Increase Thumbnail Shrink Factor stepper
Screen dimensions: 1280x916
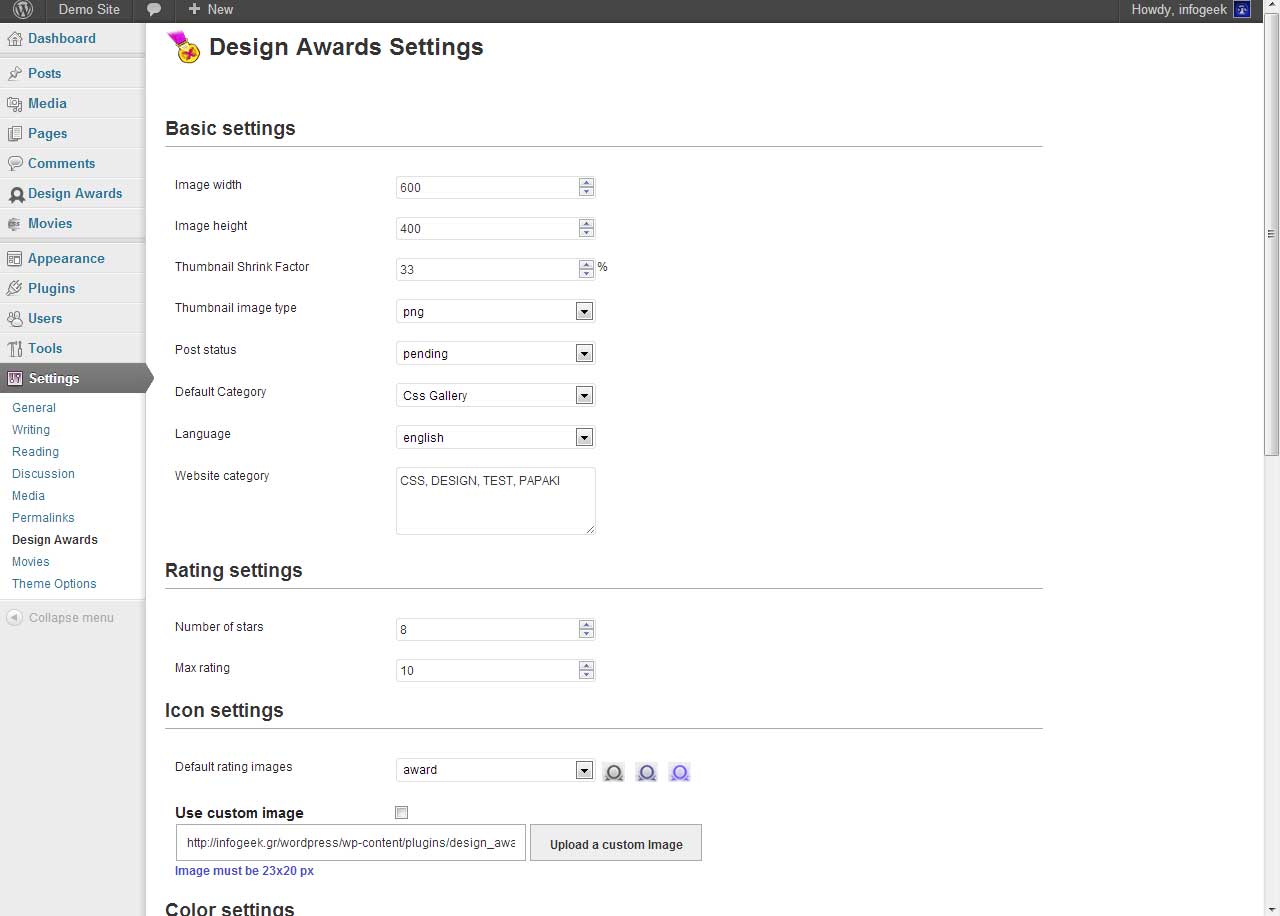587,265
